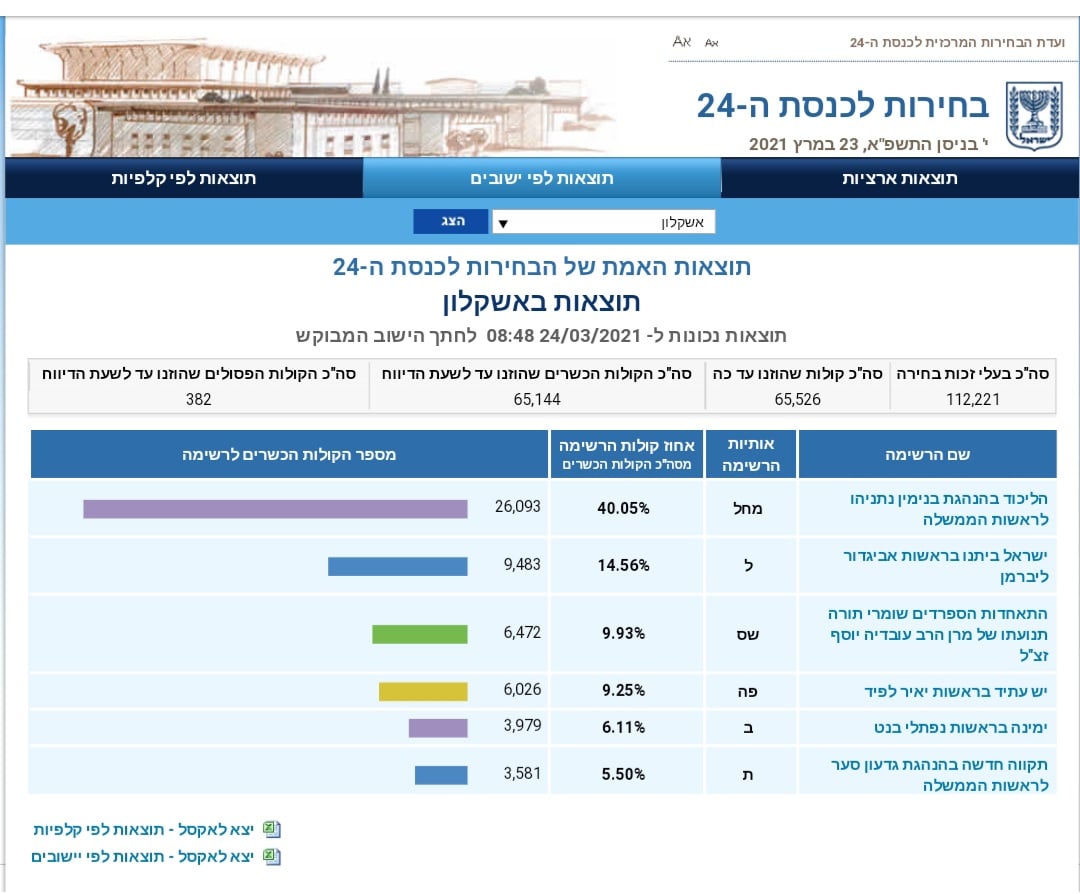Viewport: 1080px width, 894px height.
Task: Click the Excel icon for results by locality
Action: [x=272, y=856]
